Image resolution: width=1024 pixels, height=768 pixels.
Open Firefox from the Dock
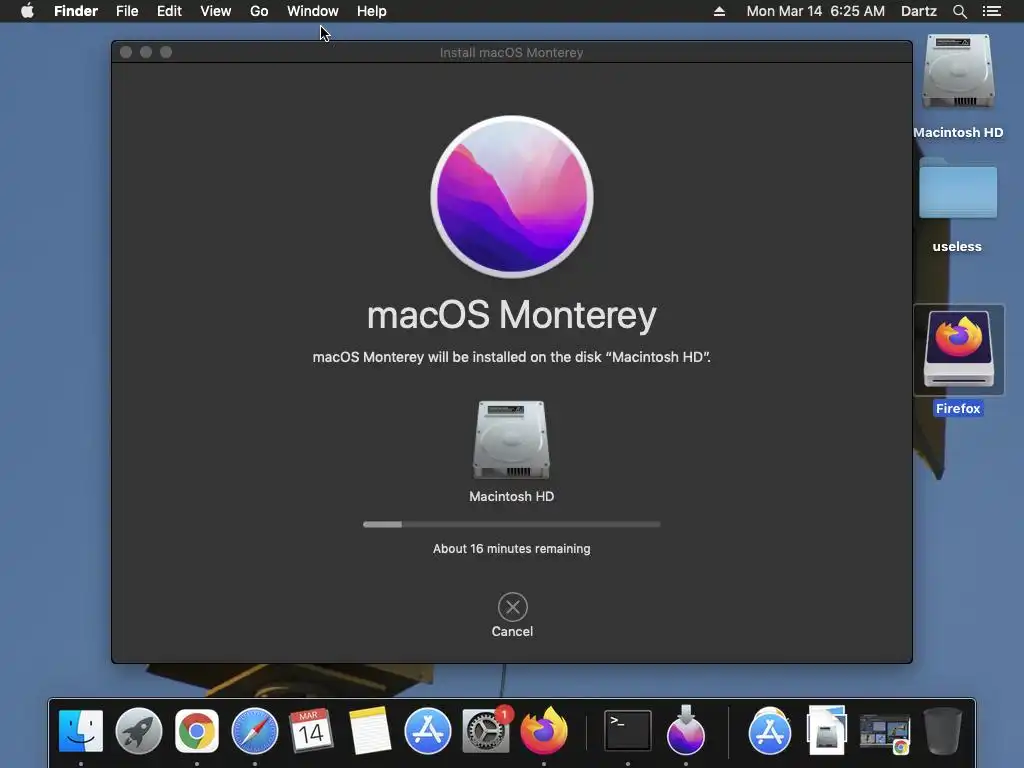[543, 731]
